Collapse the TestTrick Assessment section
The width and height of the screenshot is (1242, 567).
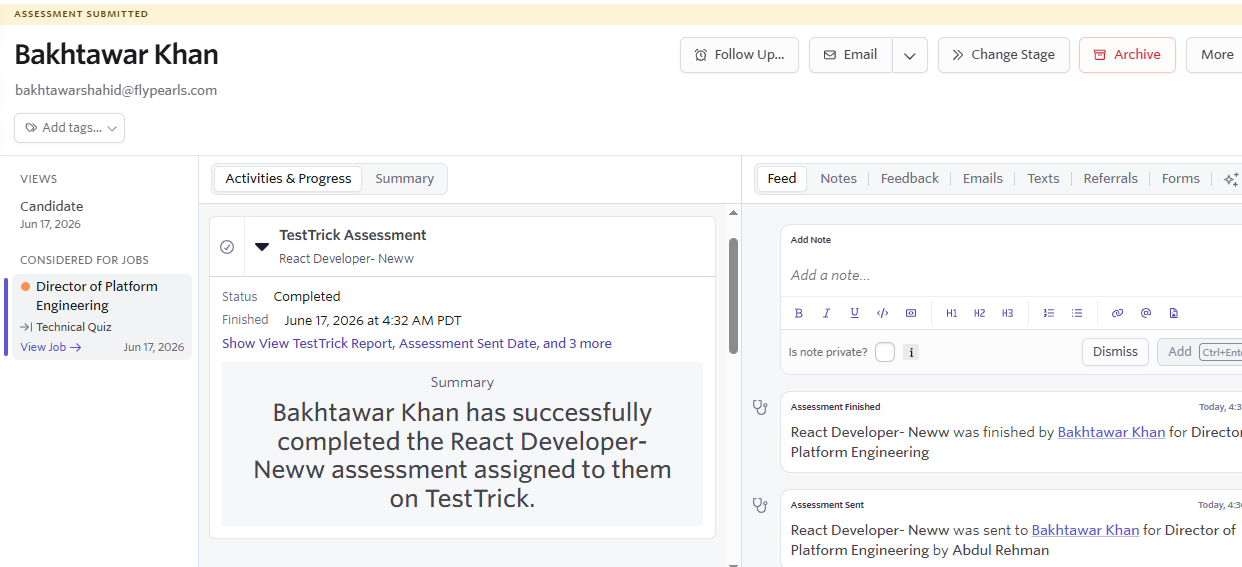(x=262, y=246)
